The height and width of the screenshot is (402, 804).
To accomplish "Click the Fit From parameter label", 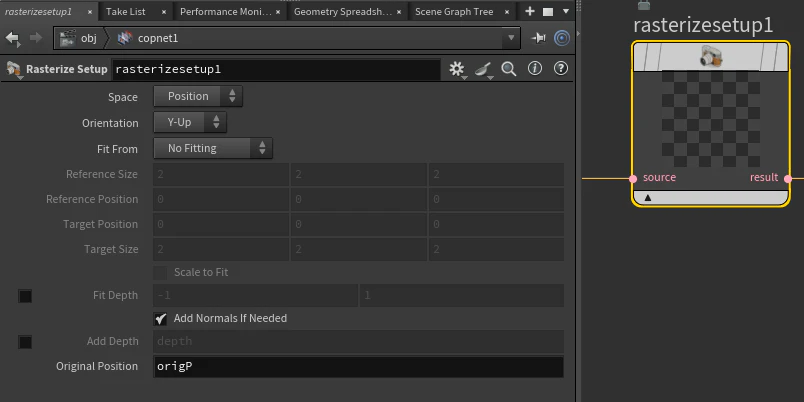I will pos(117,149).
